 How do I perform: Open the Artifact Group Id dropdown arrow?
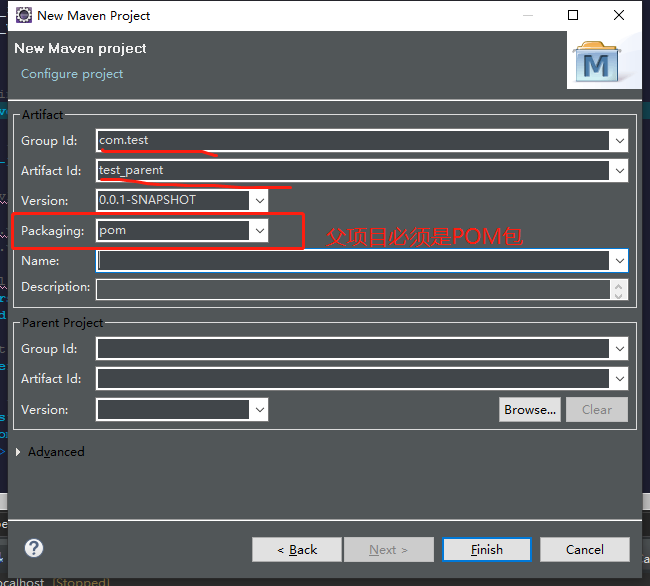[619, 140]
